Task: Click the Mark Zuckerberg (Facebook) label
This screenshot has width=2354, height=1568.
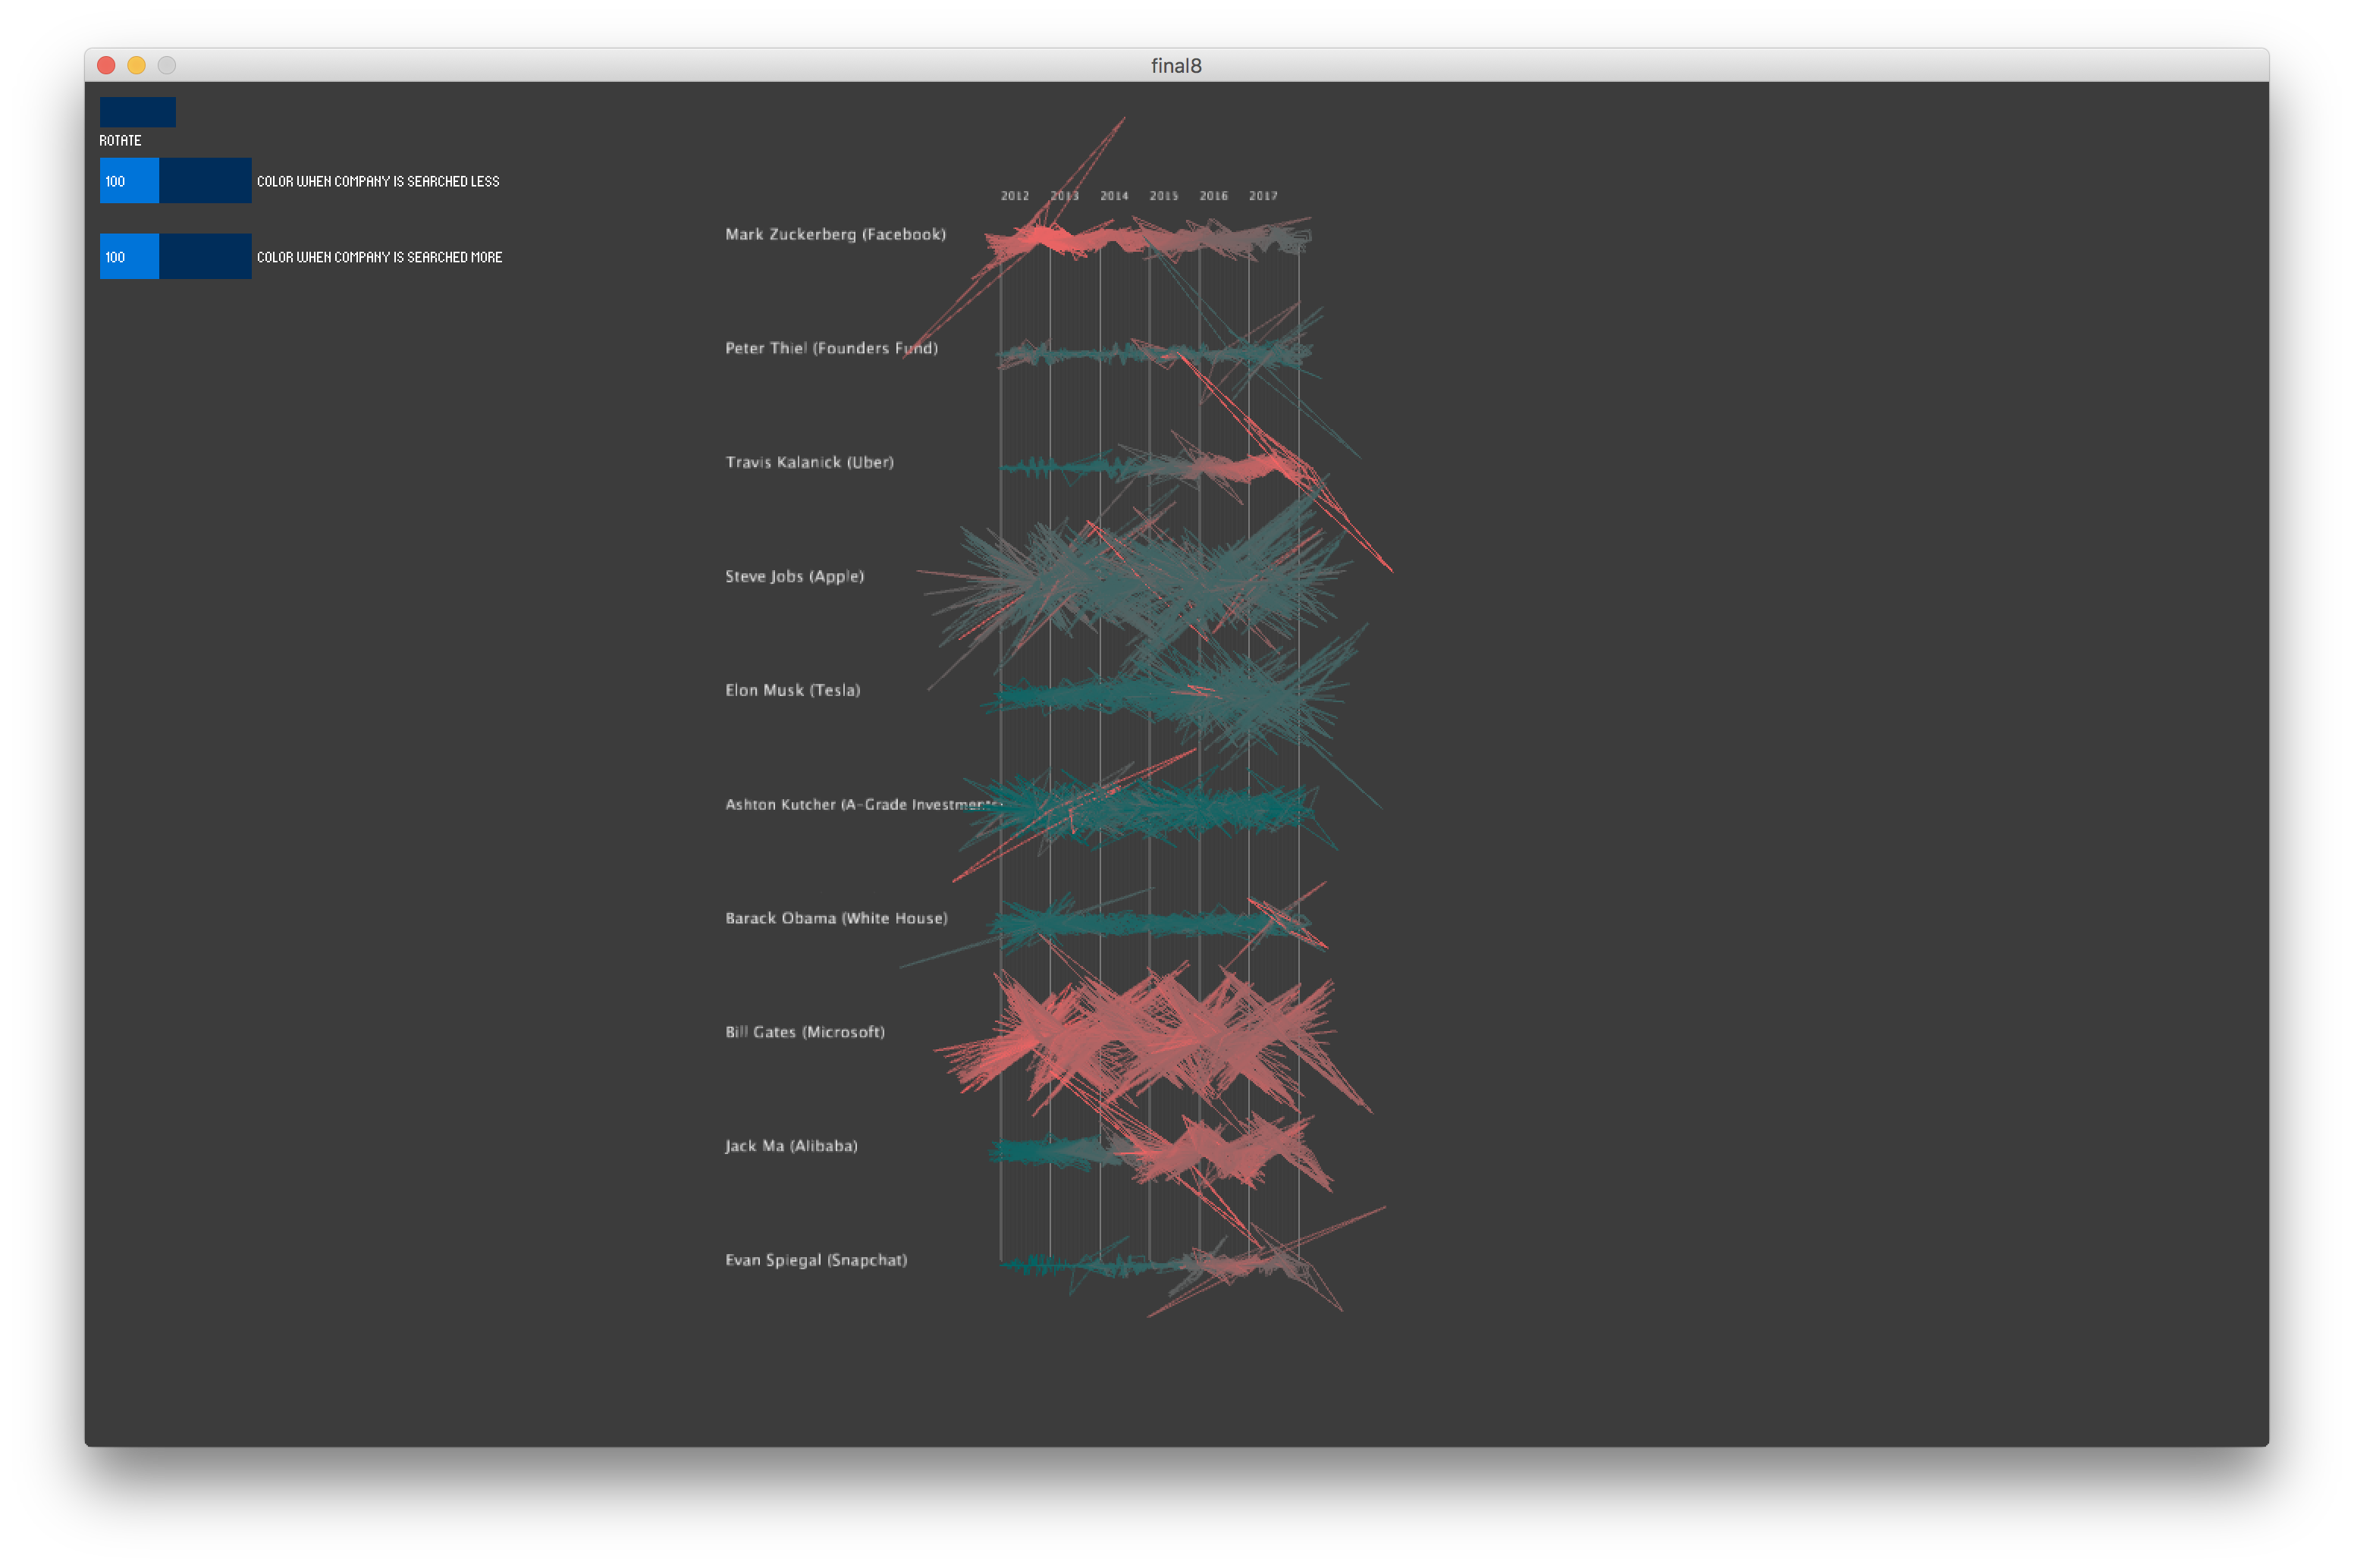Action: 835,234
